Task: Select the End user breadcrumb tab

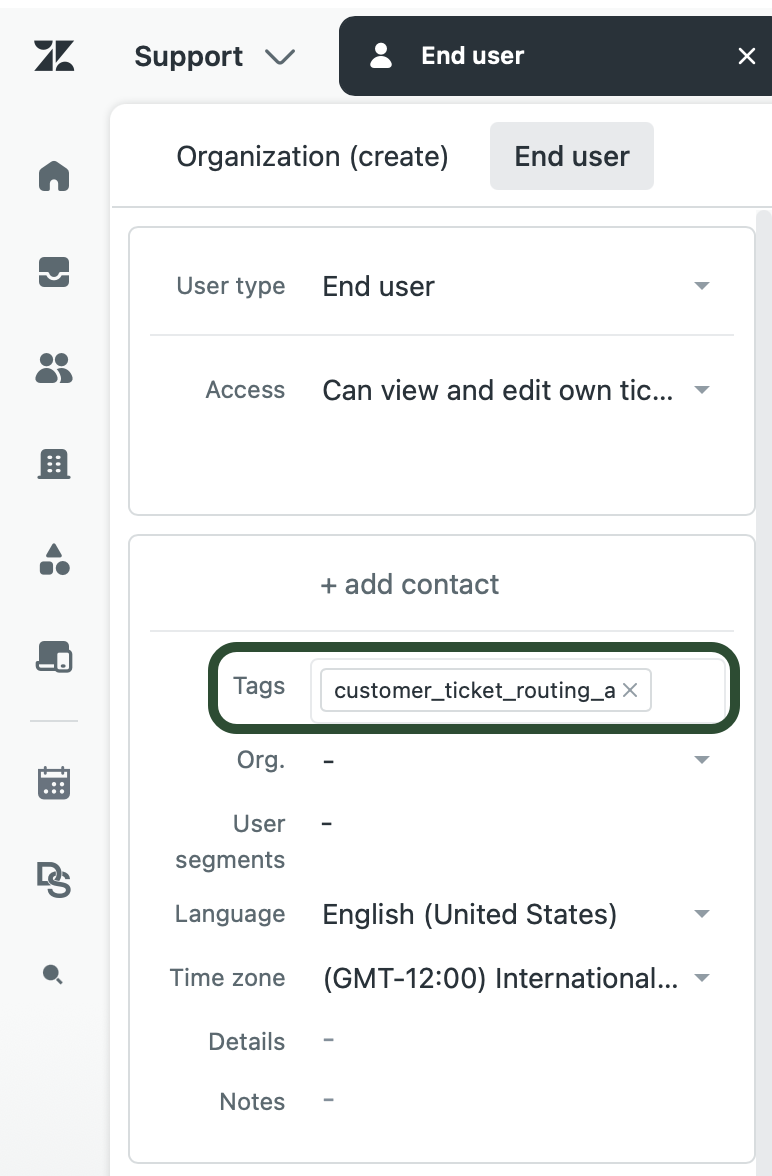Action: coord(572,156)
